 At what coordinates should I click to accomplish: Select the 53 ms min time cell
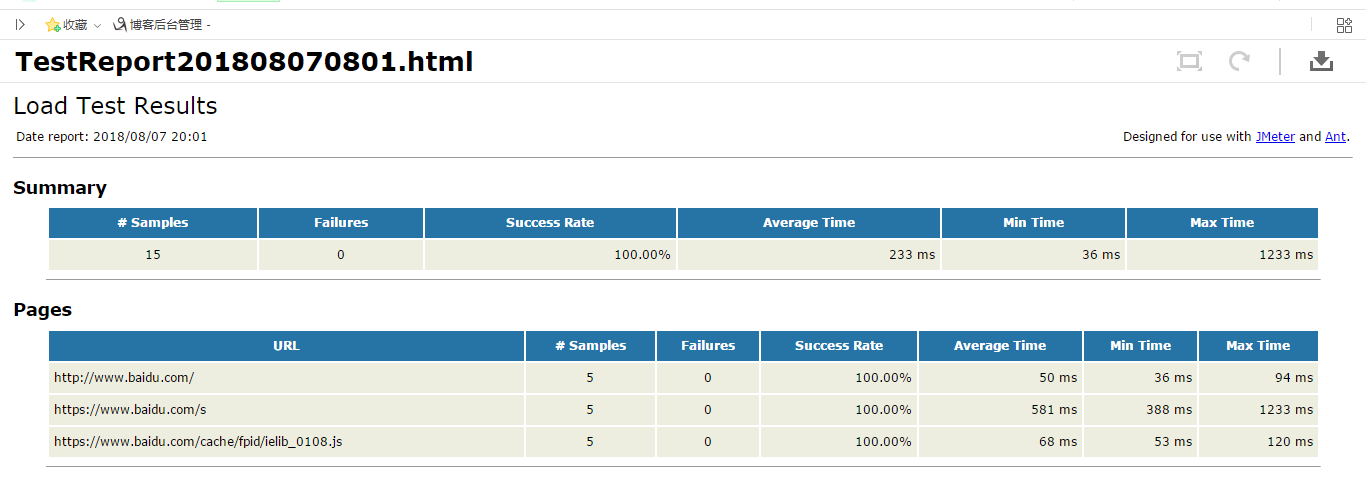pyautogui.click(x=1140, y=441)
